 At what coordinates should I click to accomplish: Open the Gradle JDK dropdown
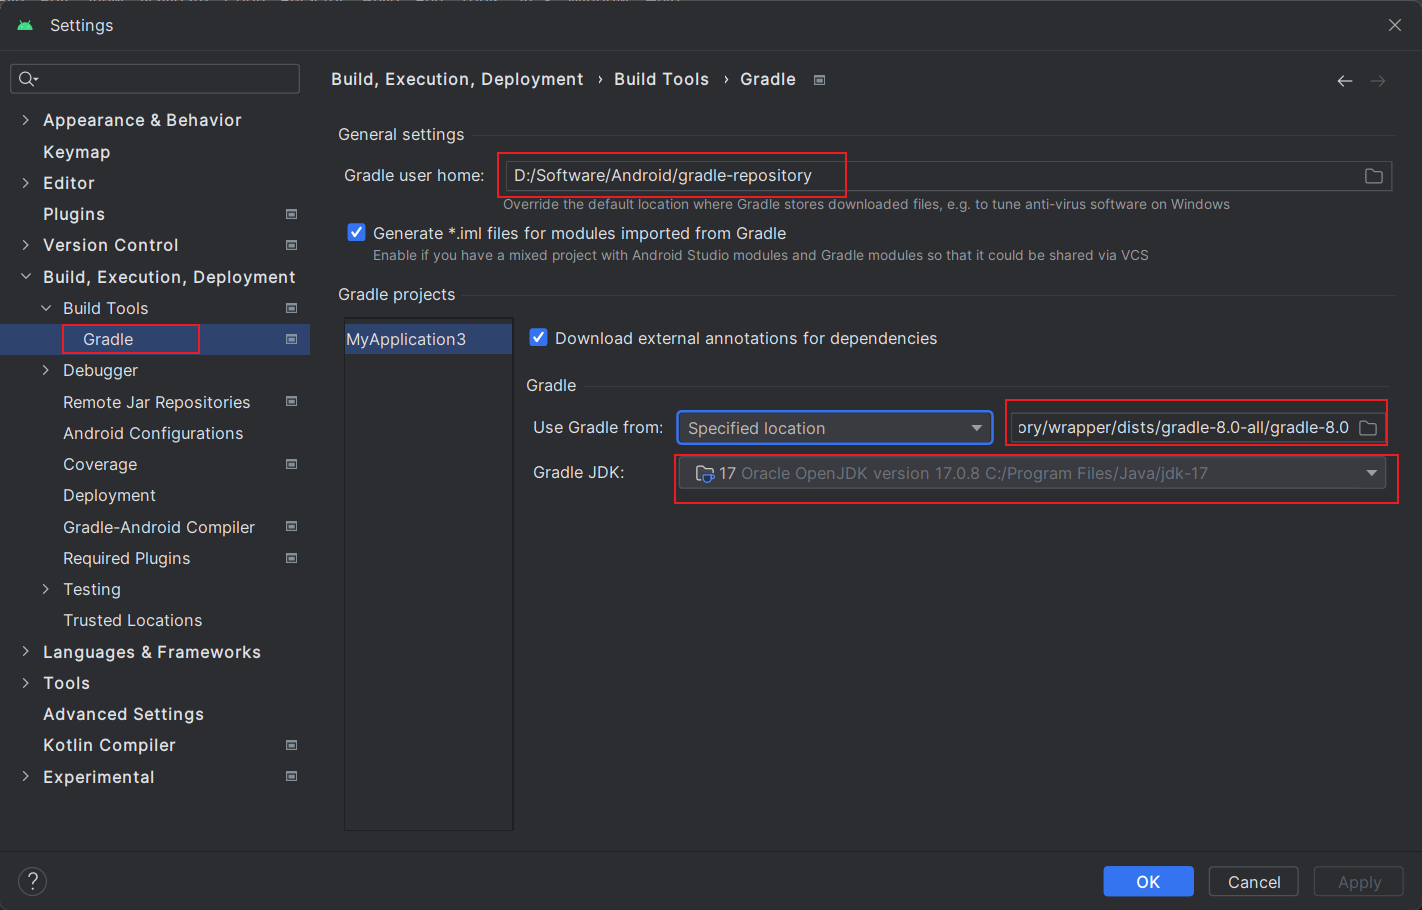[x=1032, y=473]
